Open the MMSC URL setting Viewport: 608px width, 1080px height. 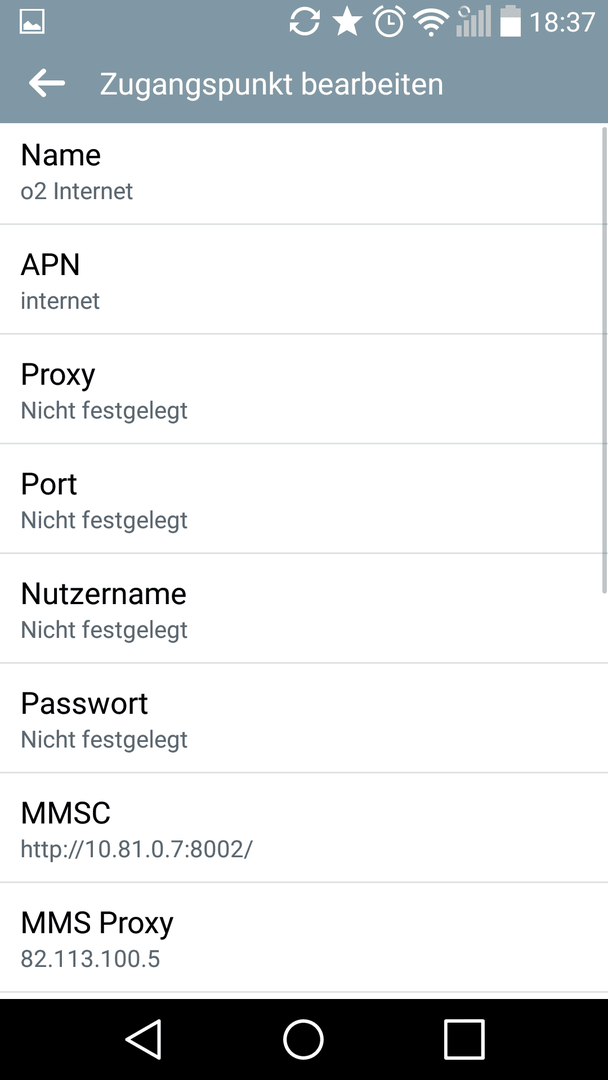301,827
